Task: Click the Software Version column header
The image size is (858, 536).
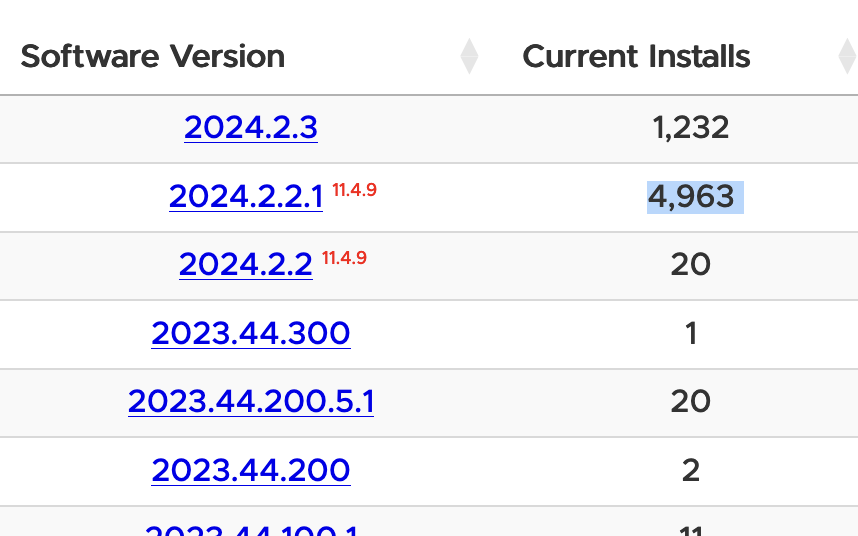Action: [153, 56]
